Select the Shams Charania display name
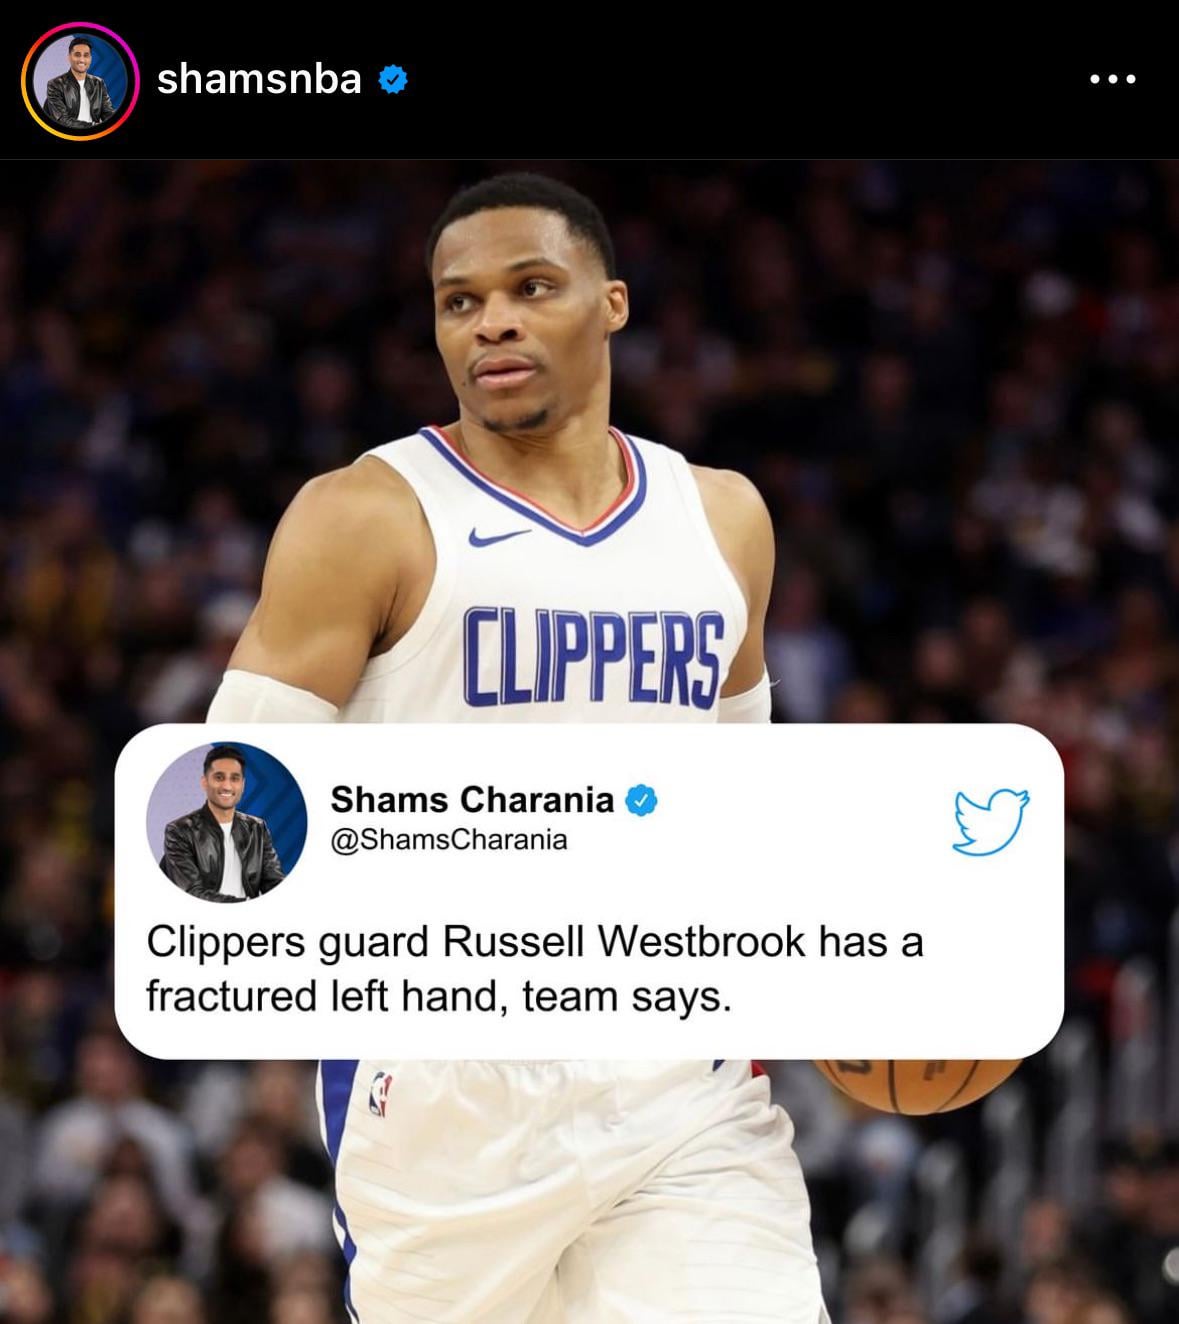This screenshot has width=1179, height=1324. tap(472, 799)
